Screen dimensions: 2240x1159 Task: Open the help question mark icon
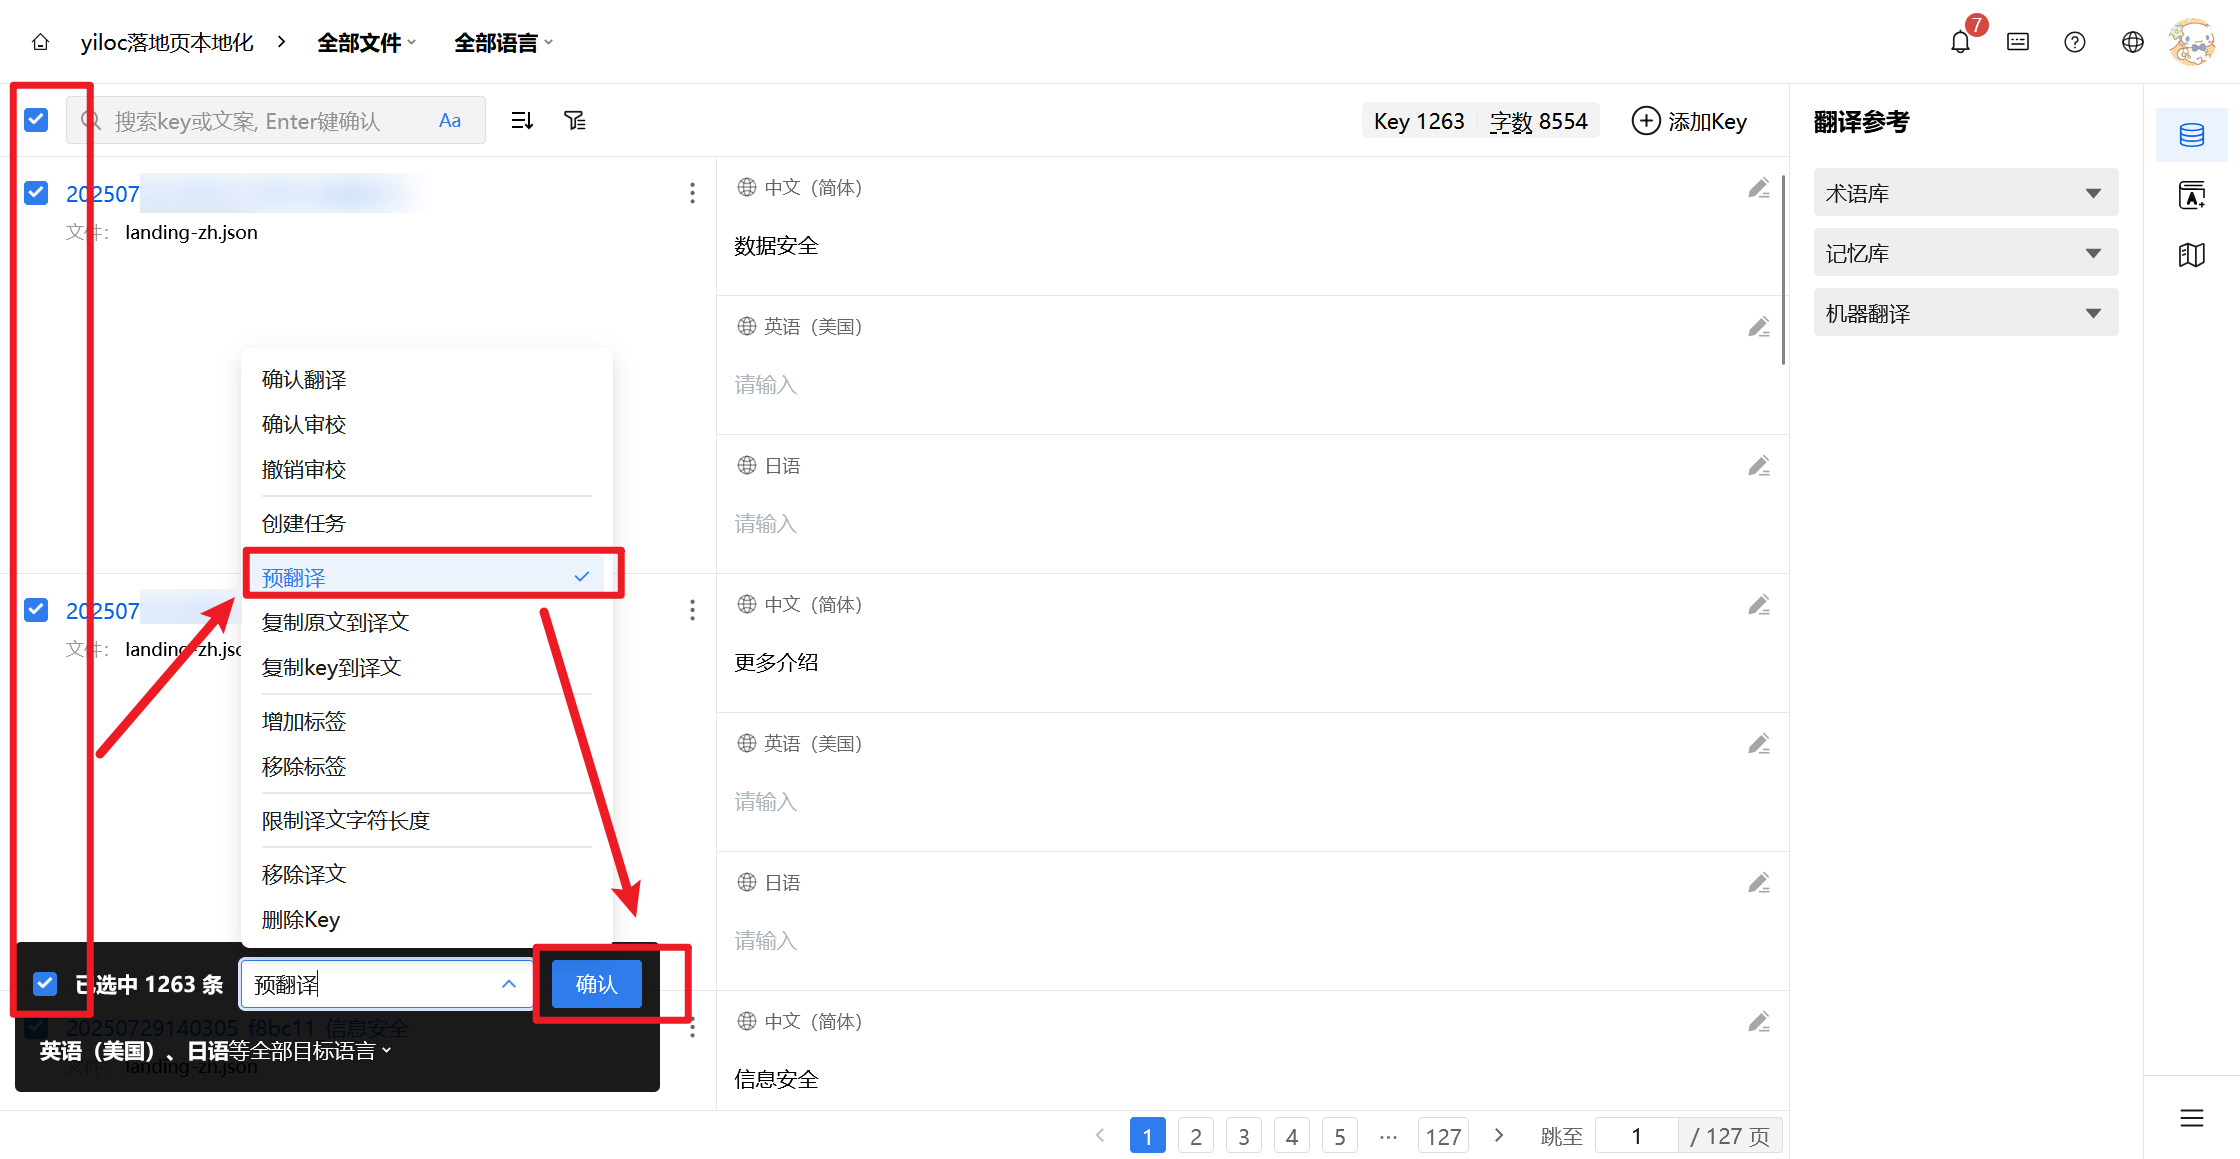click(2075, 42)
